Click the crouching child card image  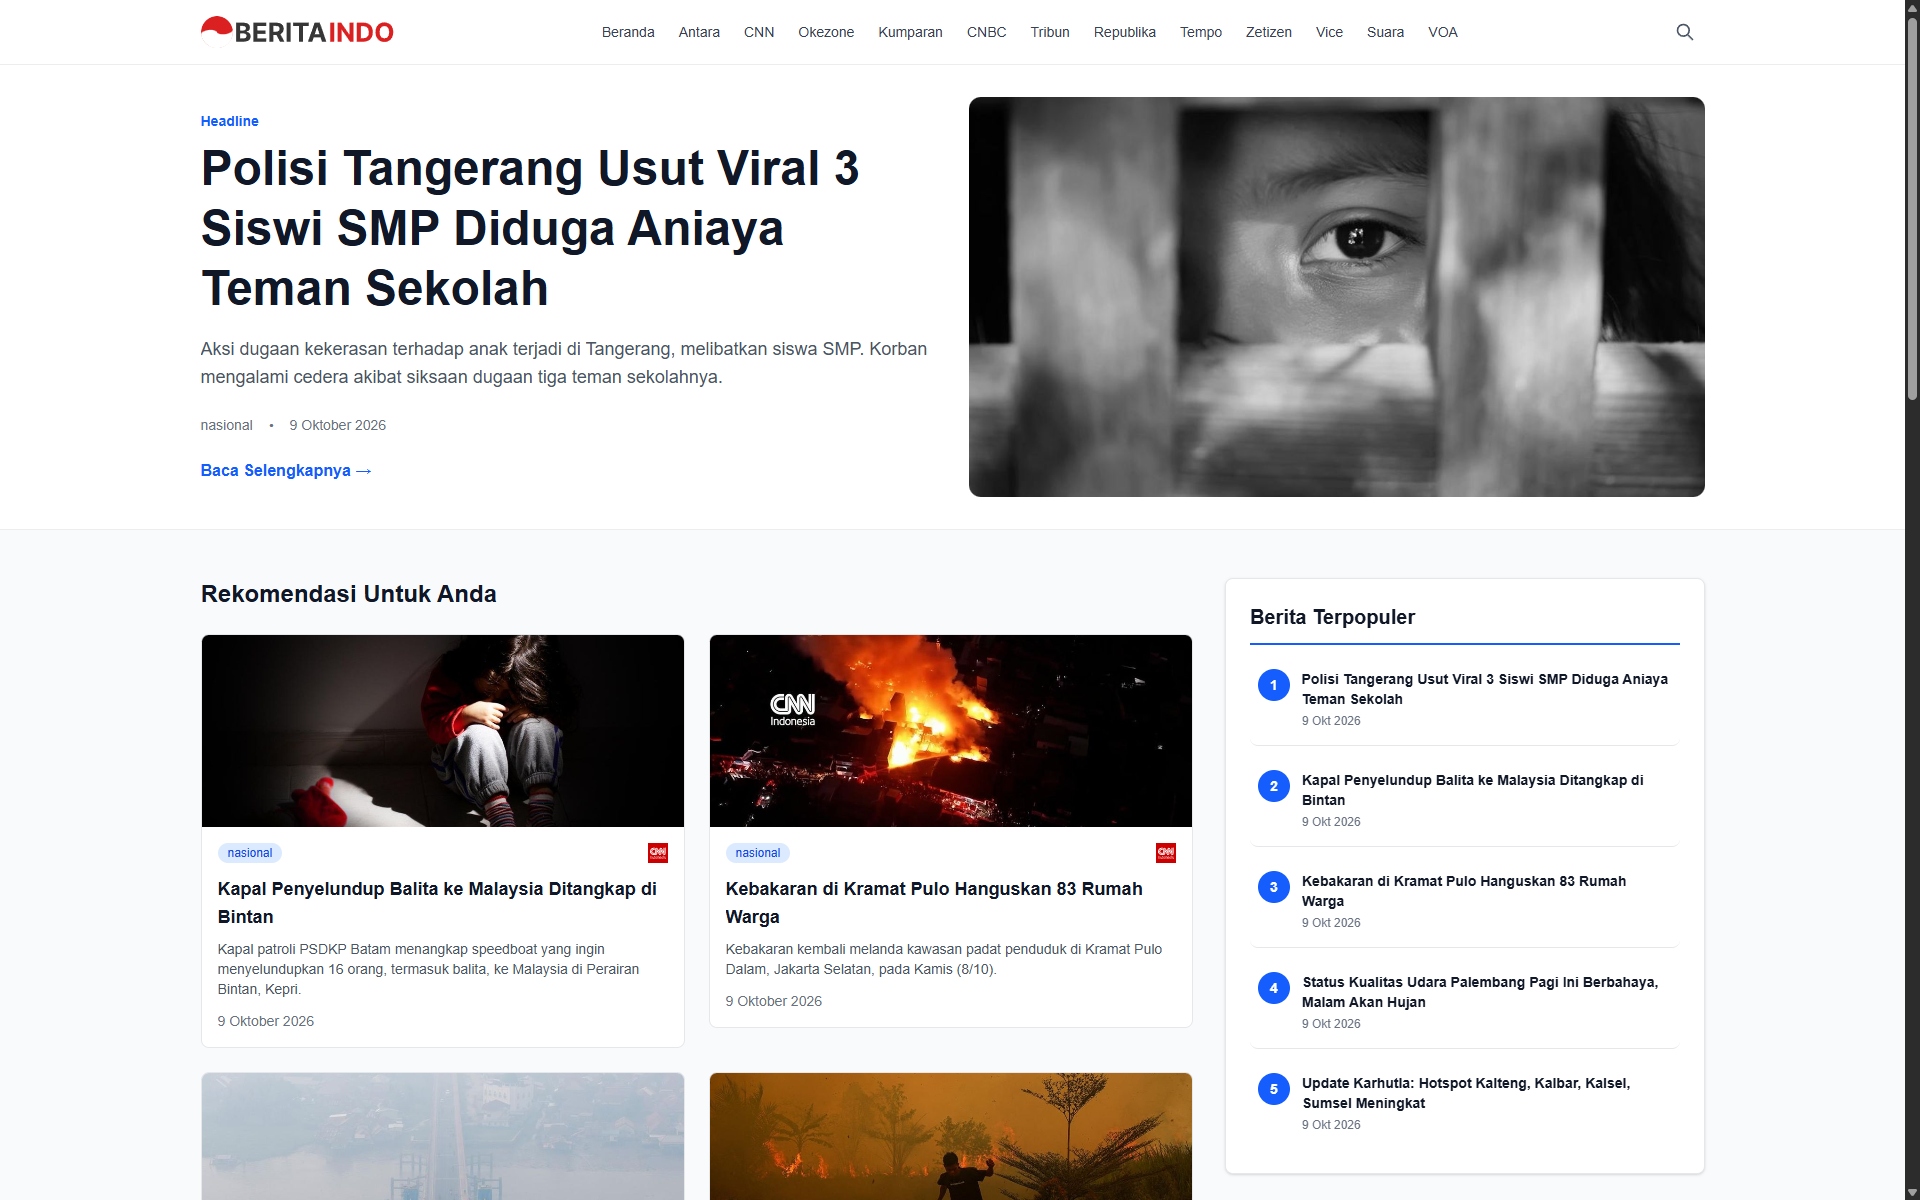tap(443, 731)
